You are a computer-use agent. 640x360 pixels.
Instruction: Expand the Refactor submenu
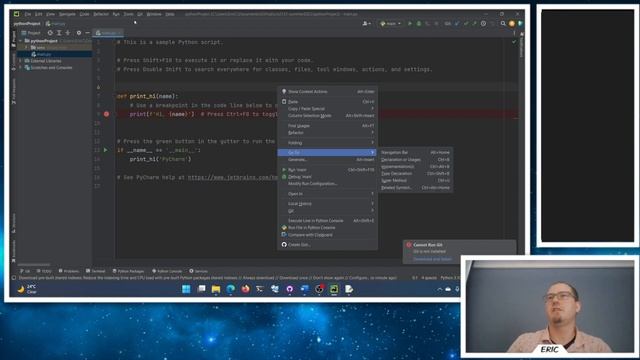coord(327,133)
